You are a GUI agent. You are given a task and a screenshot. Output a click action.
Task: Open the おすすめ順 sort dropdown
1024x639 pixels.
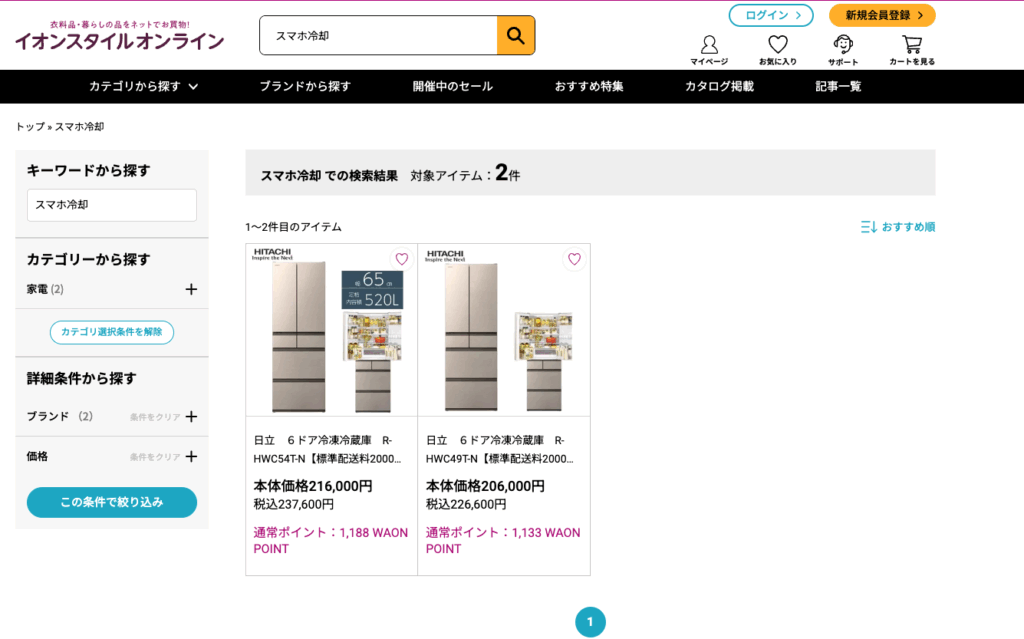[898, 227]
